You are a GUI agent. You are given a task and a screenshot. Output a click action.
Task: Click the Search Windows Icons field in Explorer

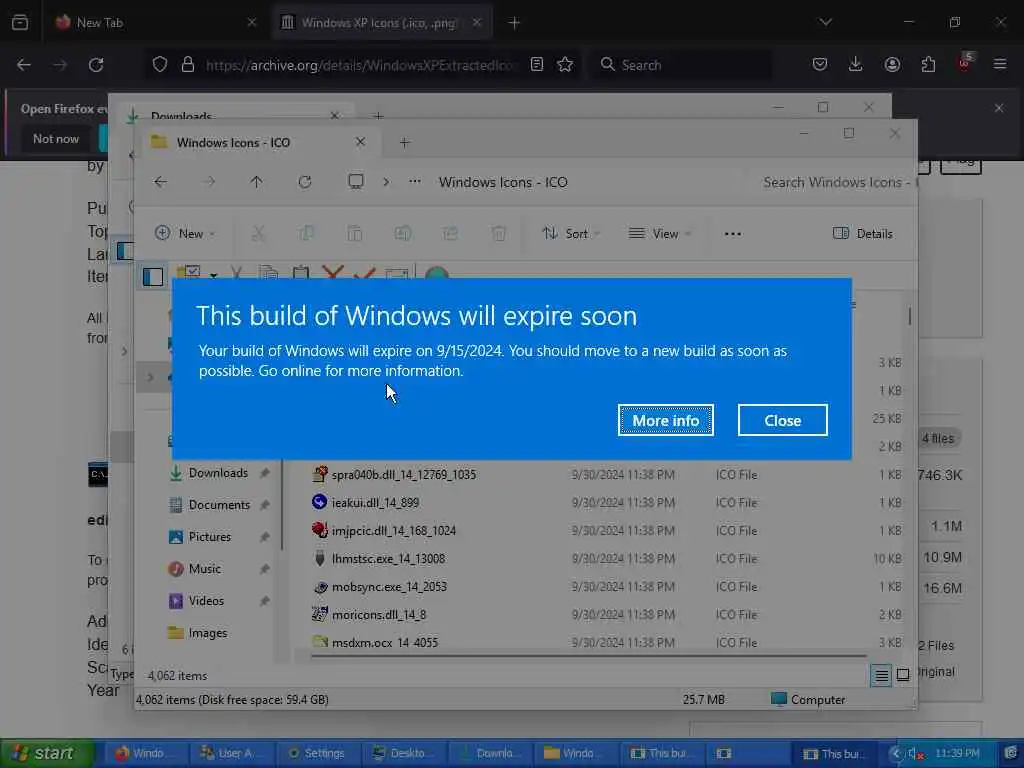(831, 182)
